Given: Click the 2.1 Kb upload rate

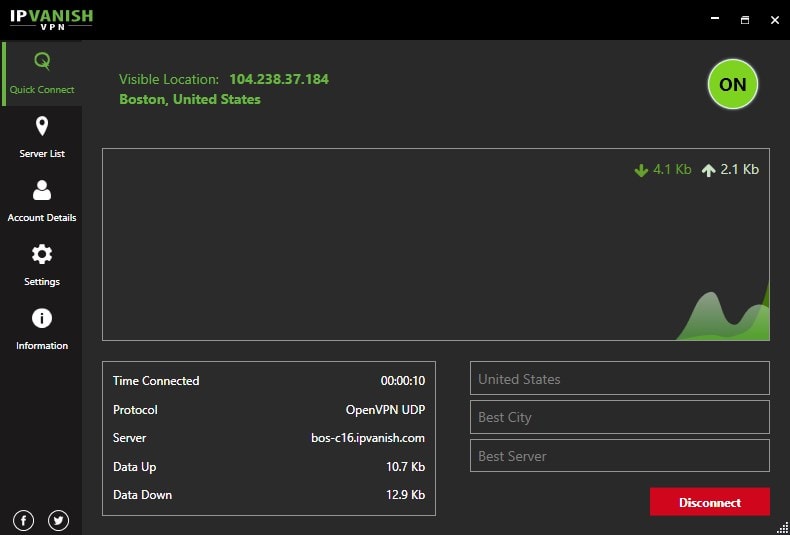Looking at the screenshot, I should click(x=740, y=170).
